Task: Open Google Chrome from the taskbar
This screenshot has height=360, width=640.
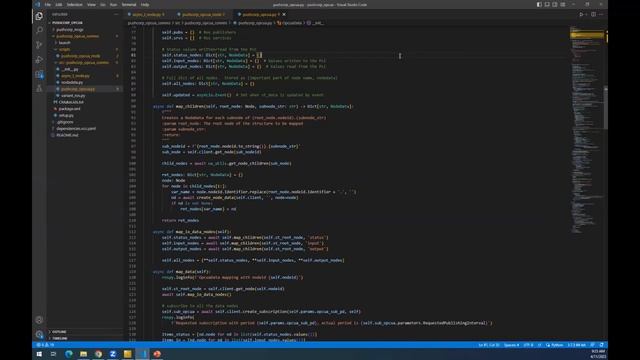Action: point(98,354)
